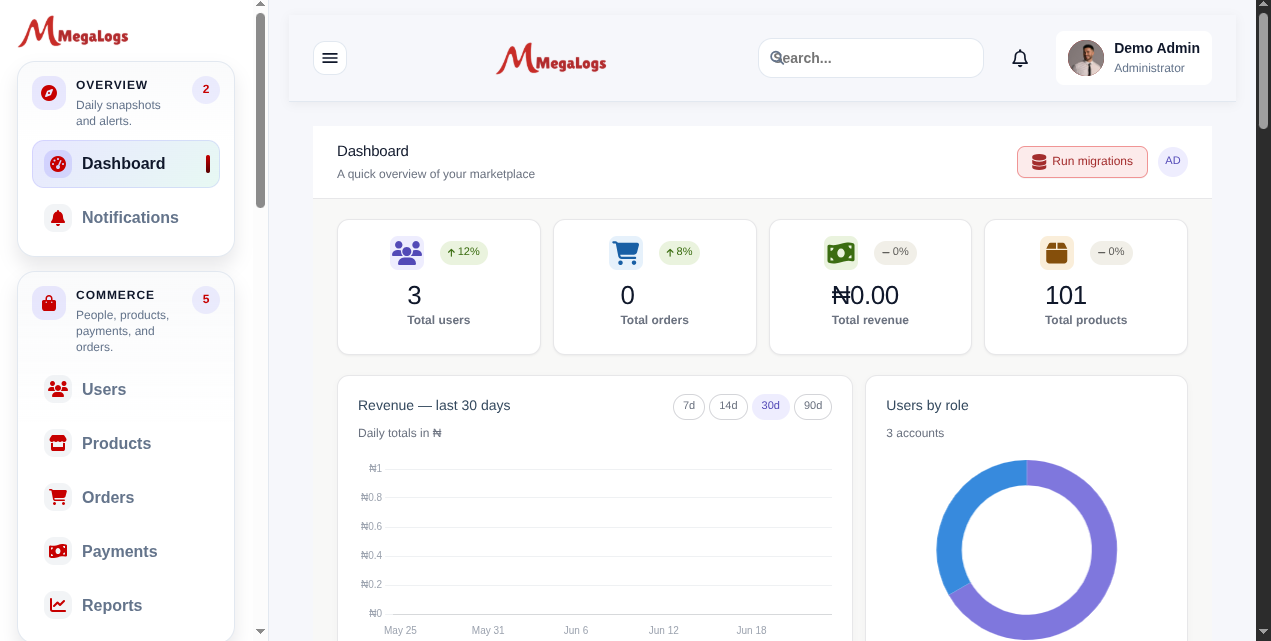Image resolution: width=1271 pixels, height=641 pixels.
Task: Click the sidebar scroll down arrow
Action: coord(260,632)
